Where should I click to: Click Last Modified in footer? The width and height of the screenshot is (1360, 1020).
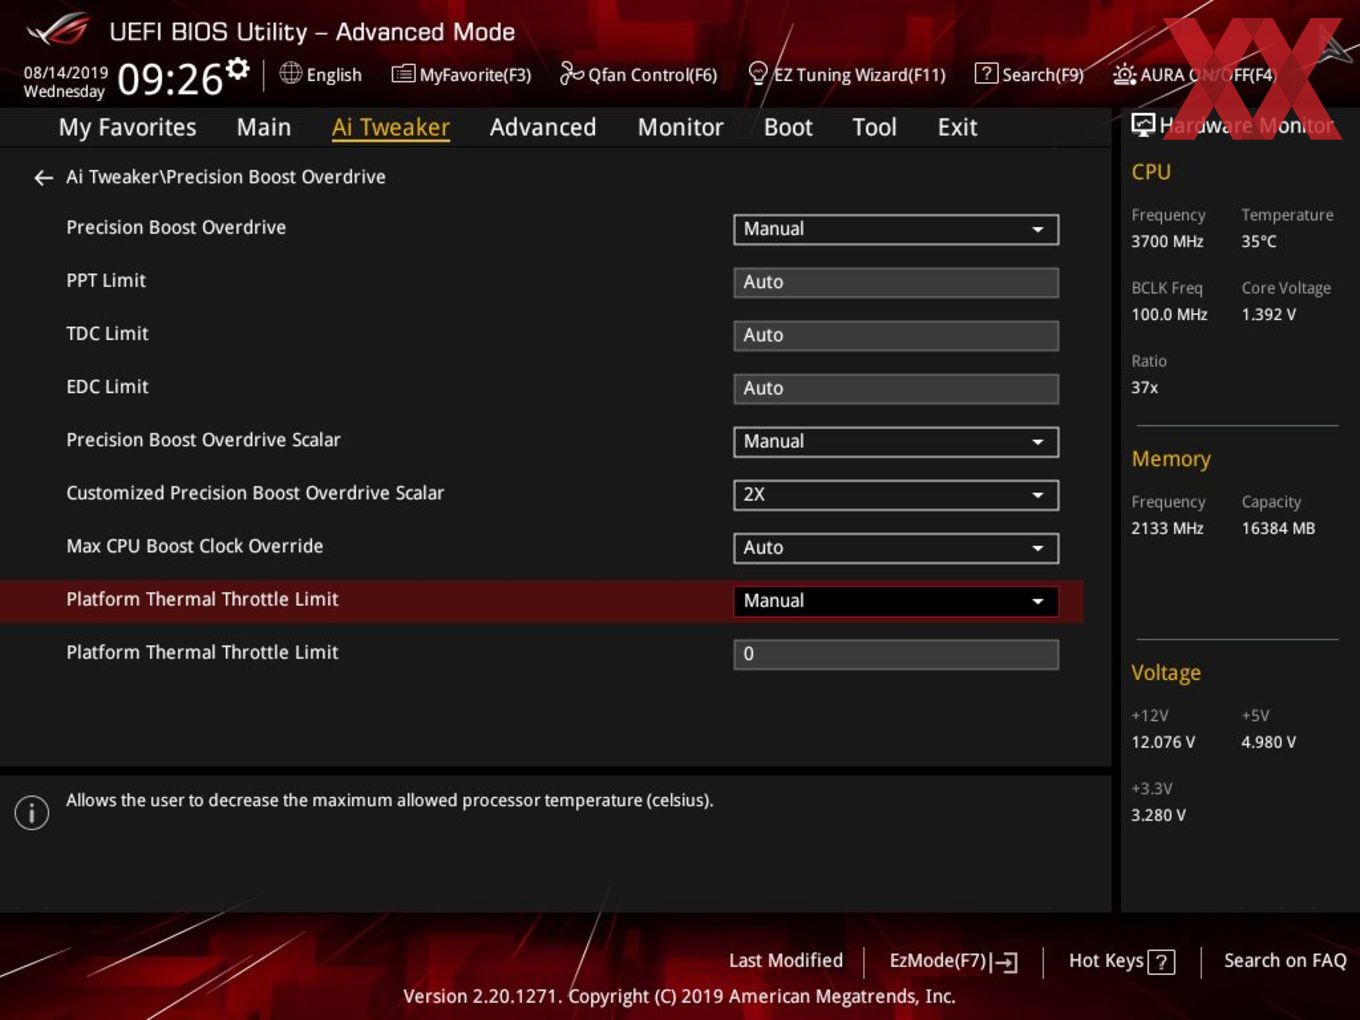[786, 960]
